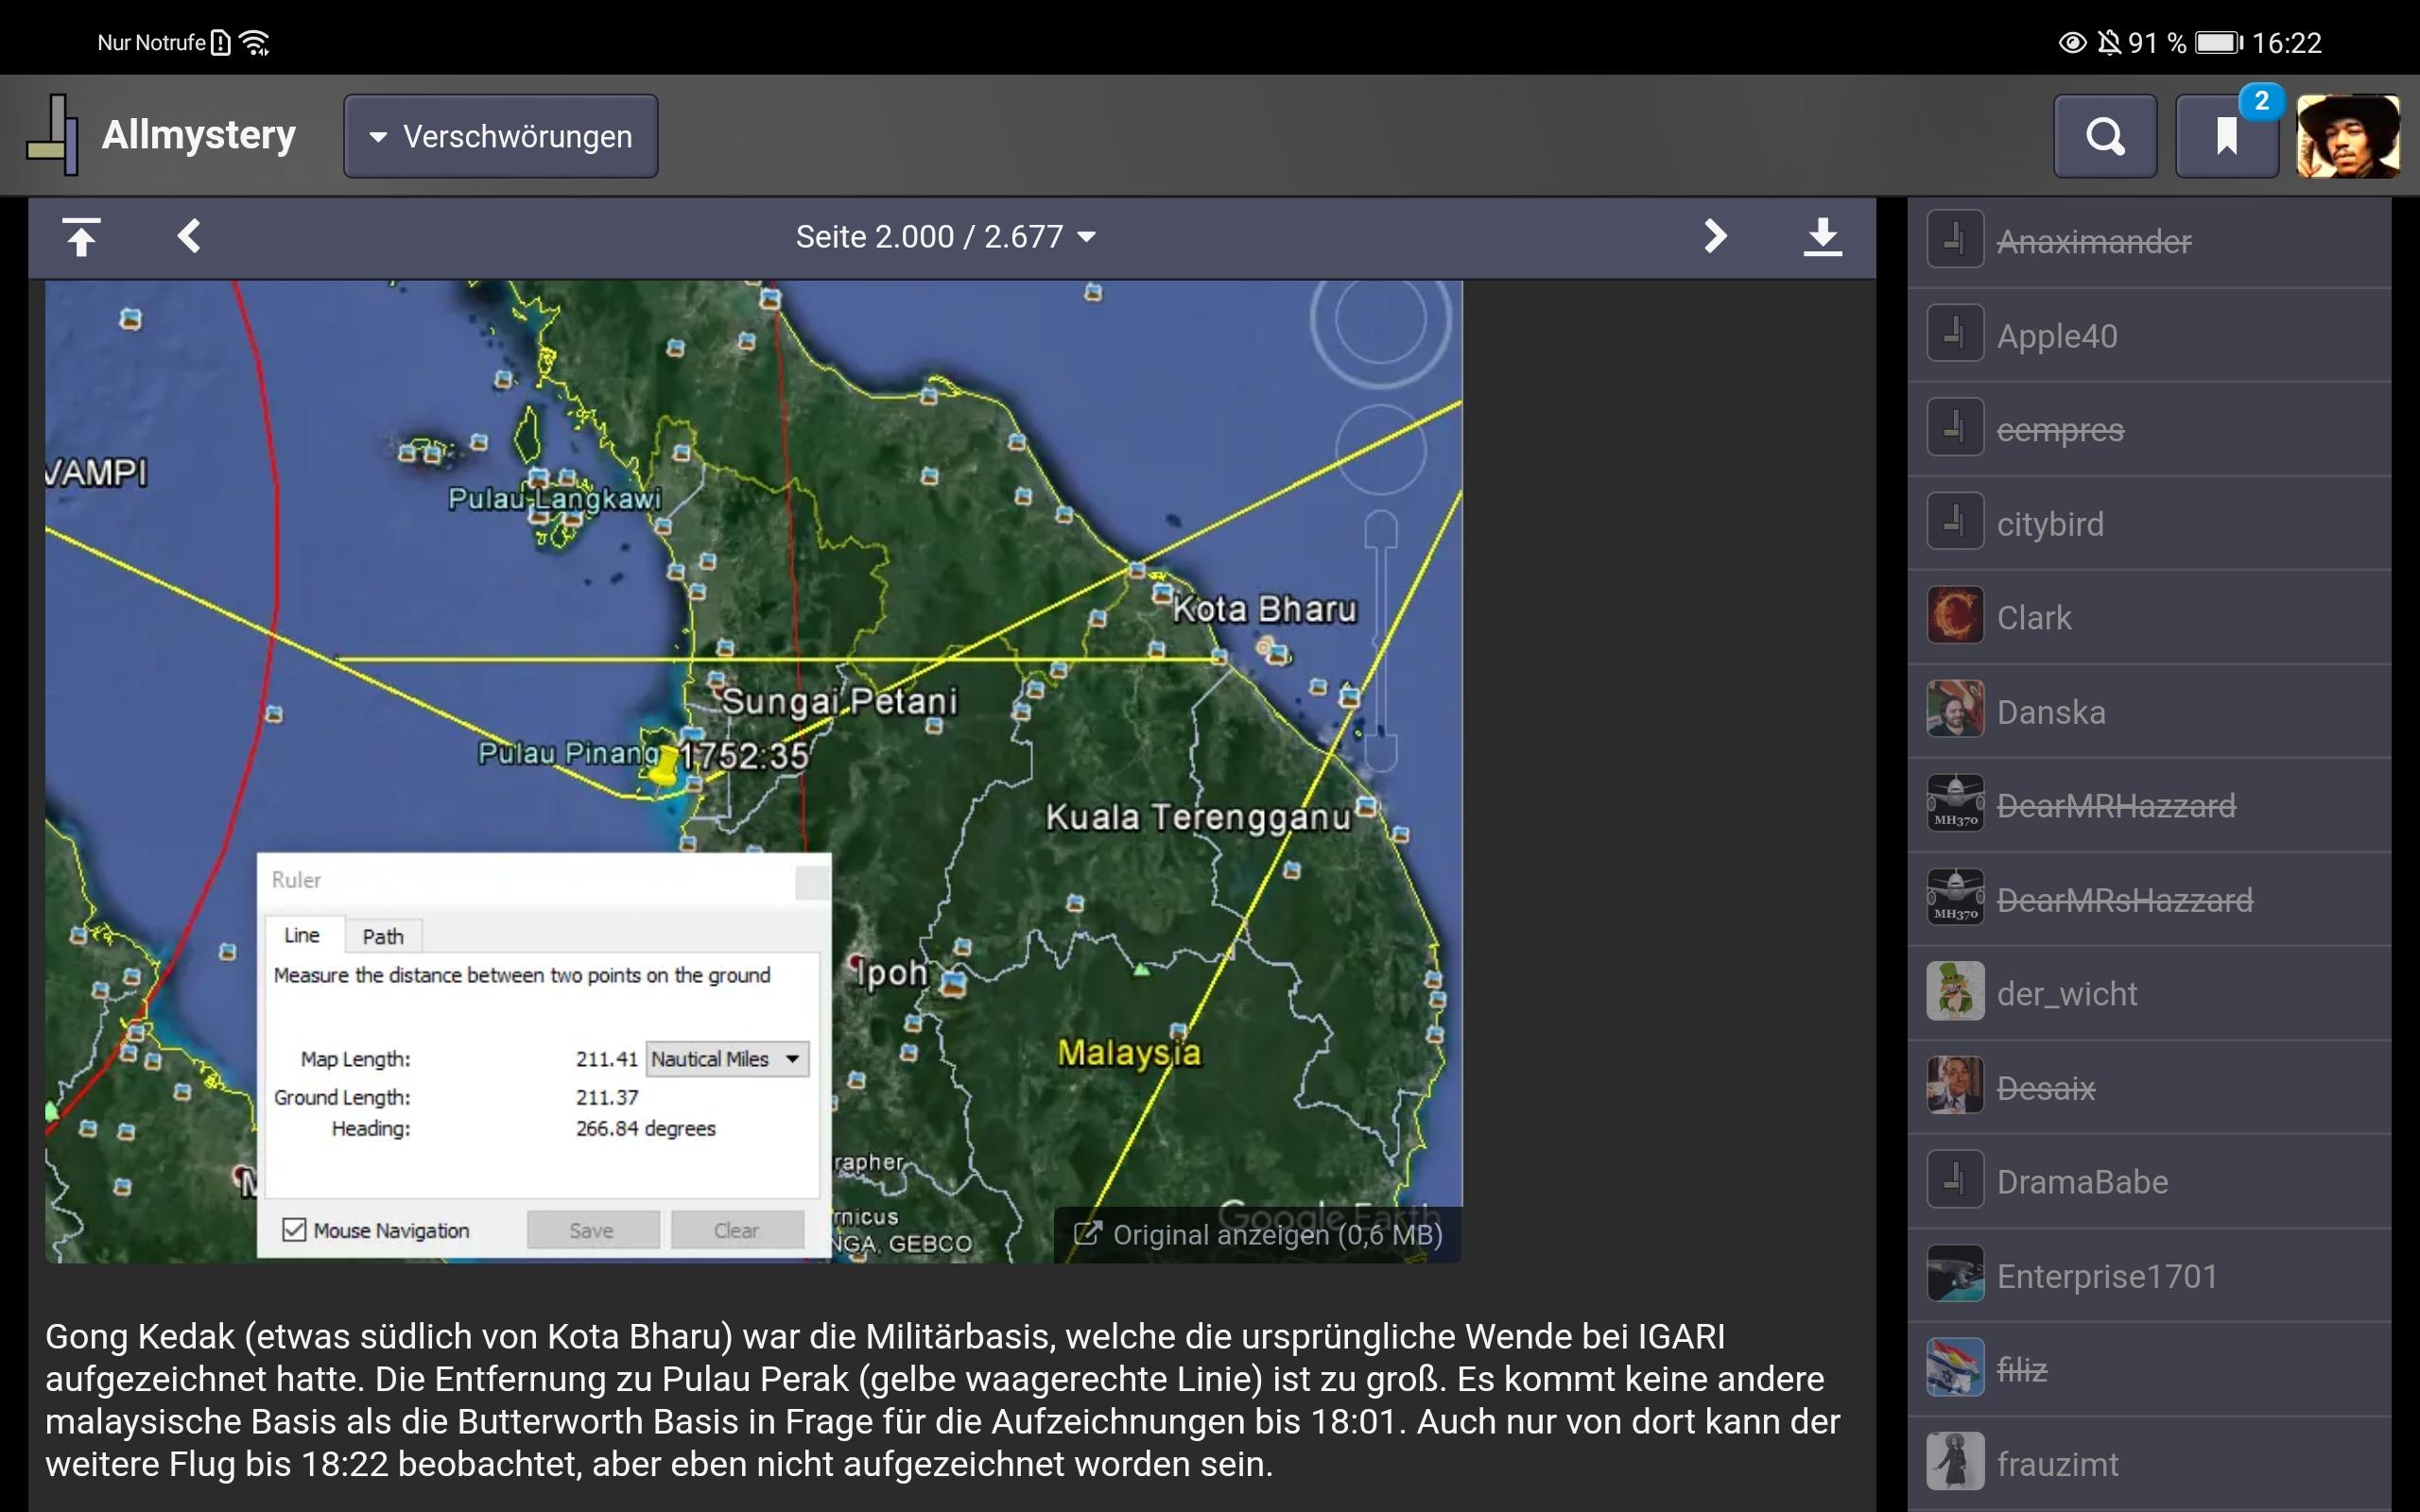Open user Enterprise1701 name link
Screen dimensions: 2420x1512
2107,1276
